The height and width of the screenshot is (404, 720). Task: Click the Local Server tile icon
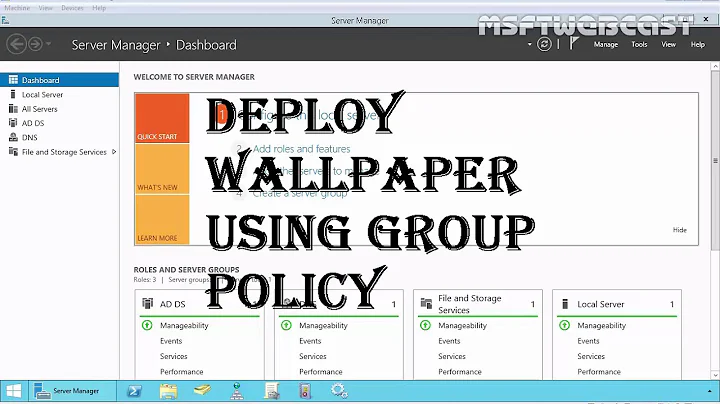click(566, 304)
